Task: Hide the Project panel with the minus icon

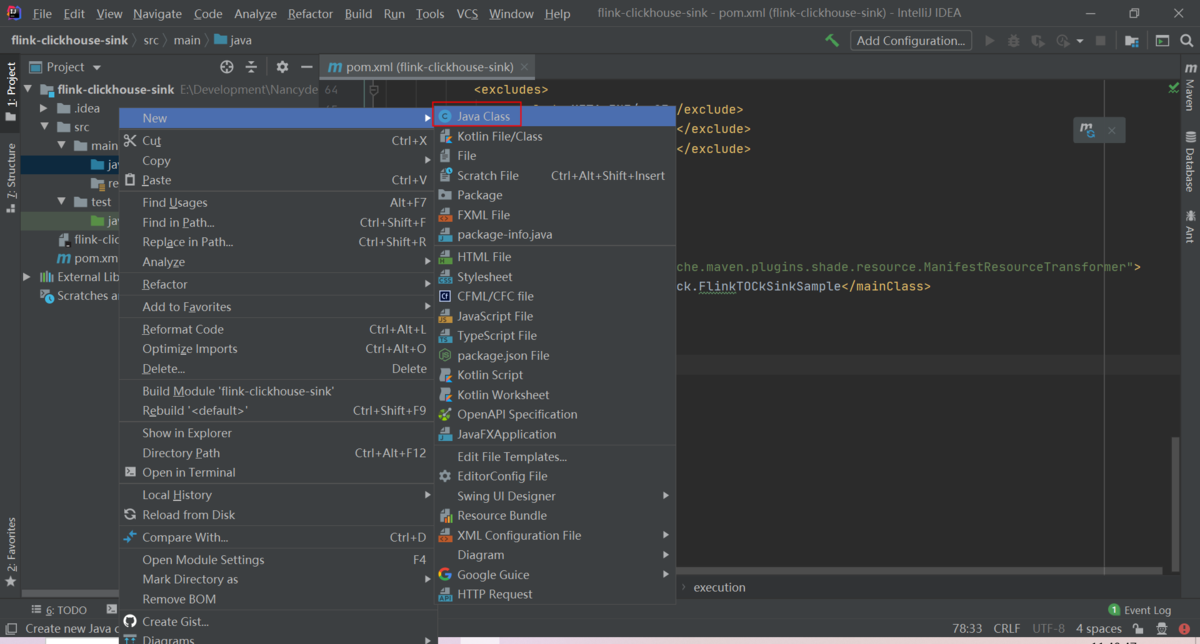Action: click(307, 67)
